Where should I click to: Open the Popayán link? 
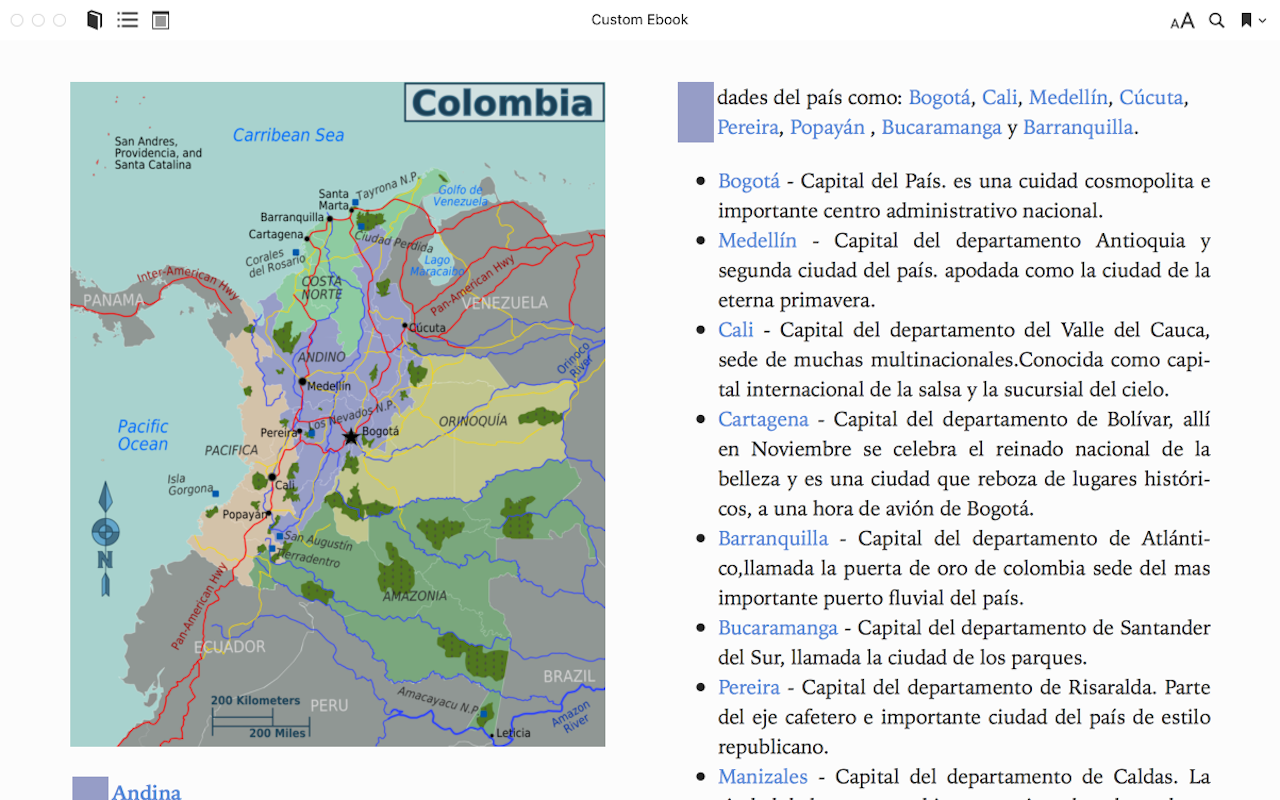point(827,128)
